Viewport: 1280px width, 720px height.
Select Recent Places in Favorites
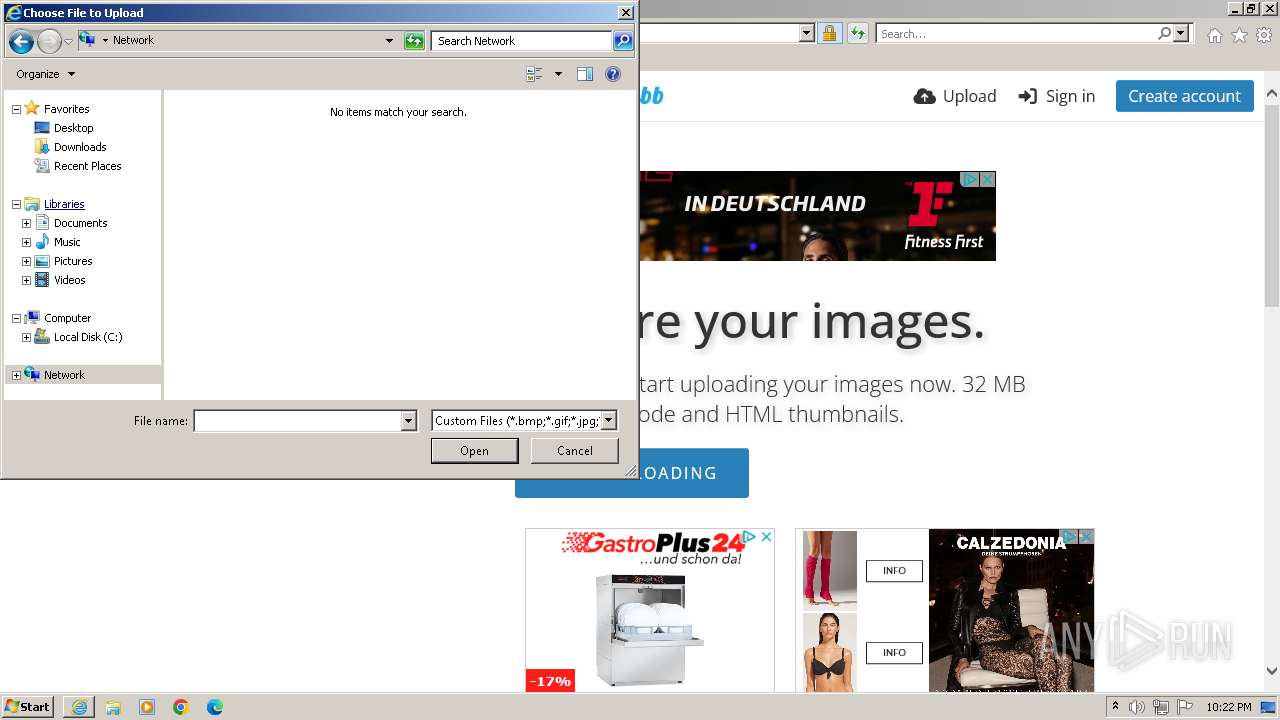87,166
